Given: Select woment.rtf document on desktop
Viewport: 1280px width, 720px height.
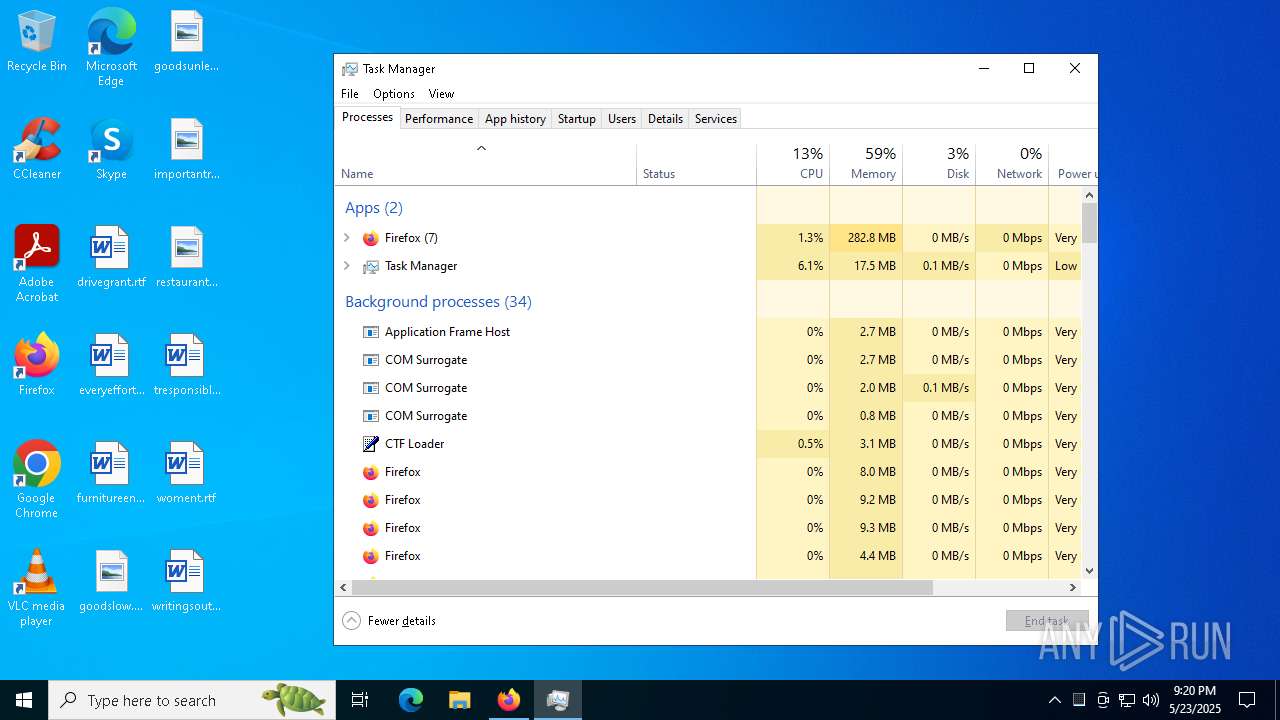Looking at the screenshot, I should 186,473.
